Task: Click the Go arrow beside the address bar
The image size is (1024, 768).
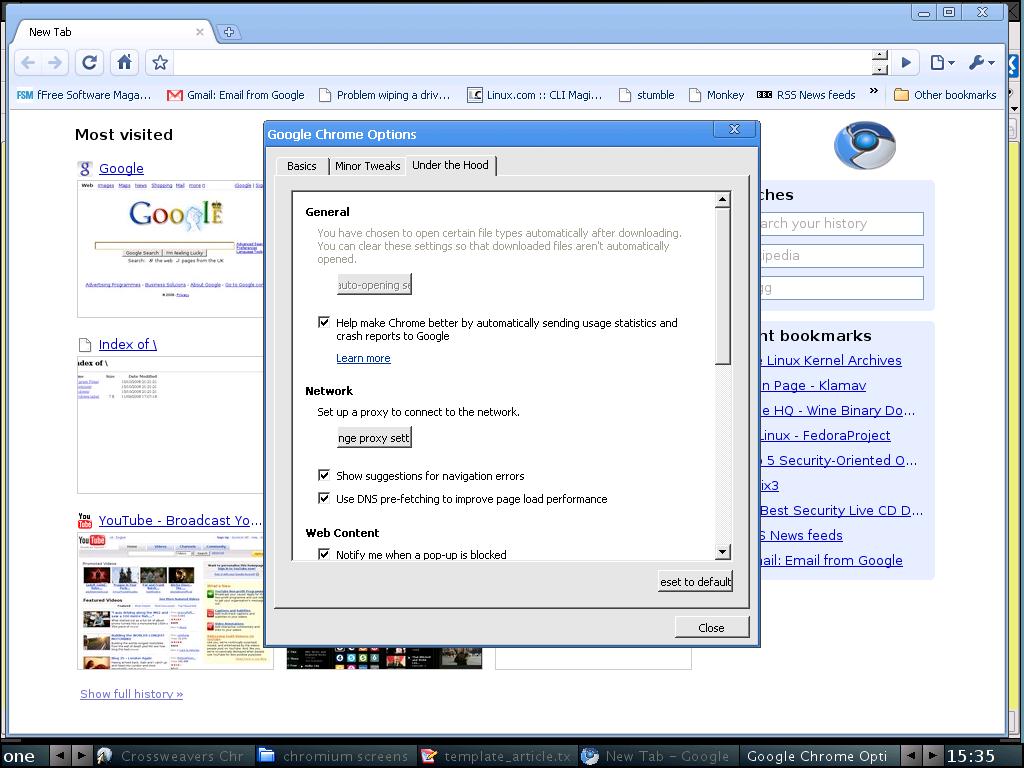Action: click(x=906, y=63)
